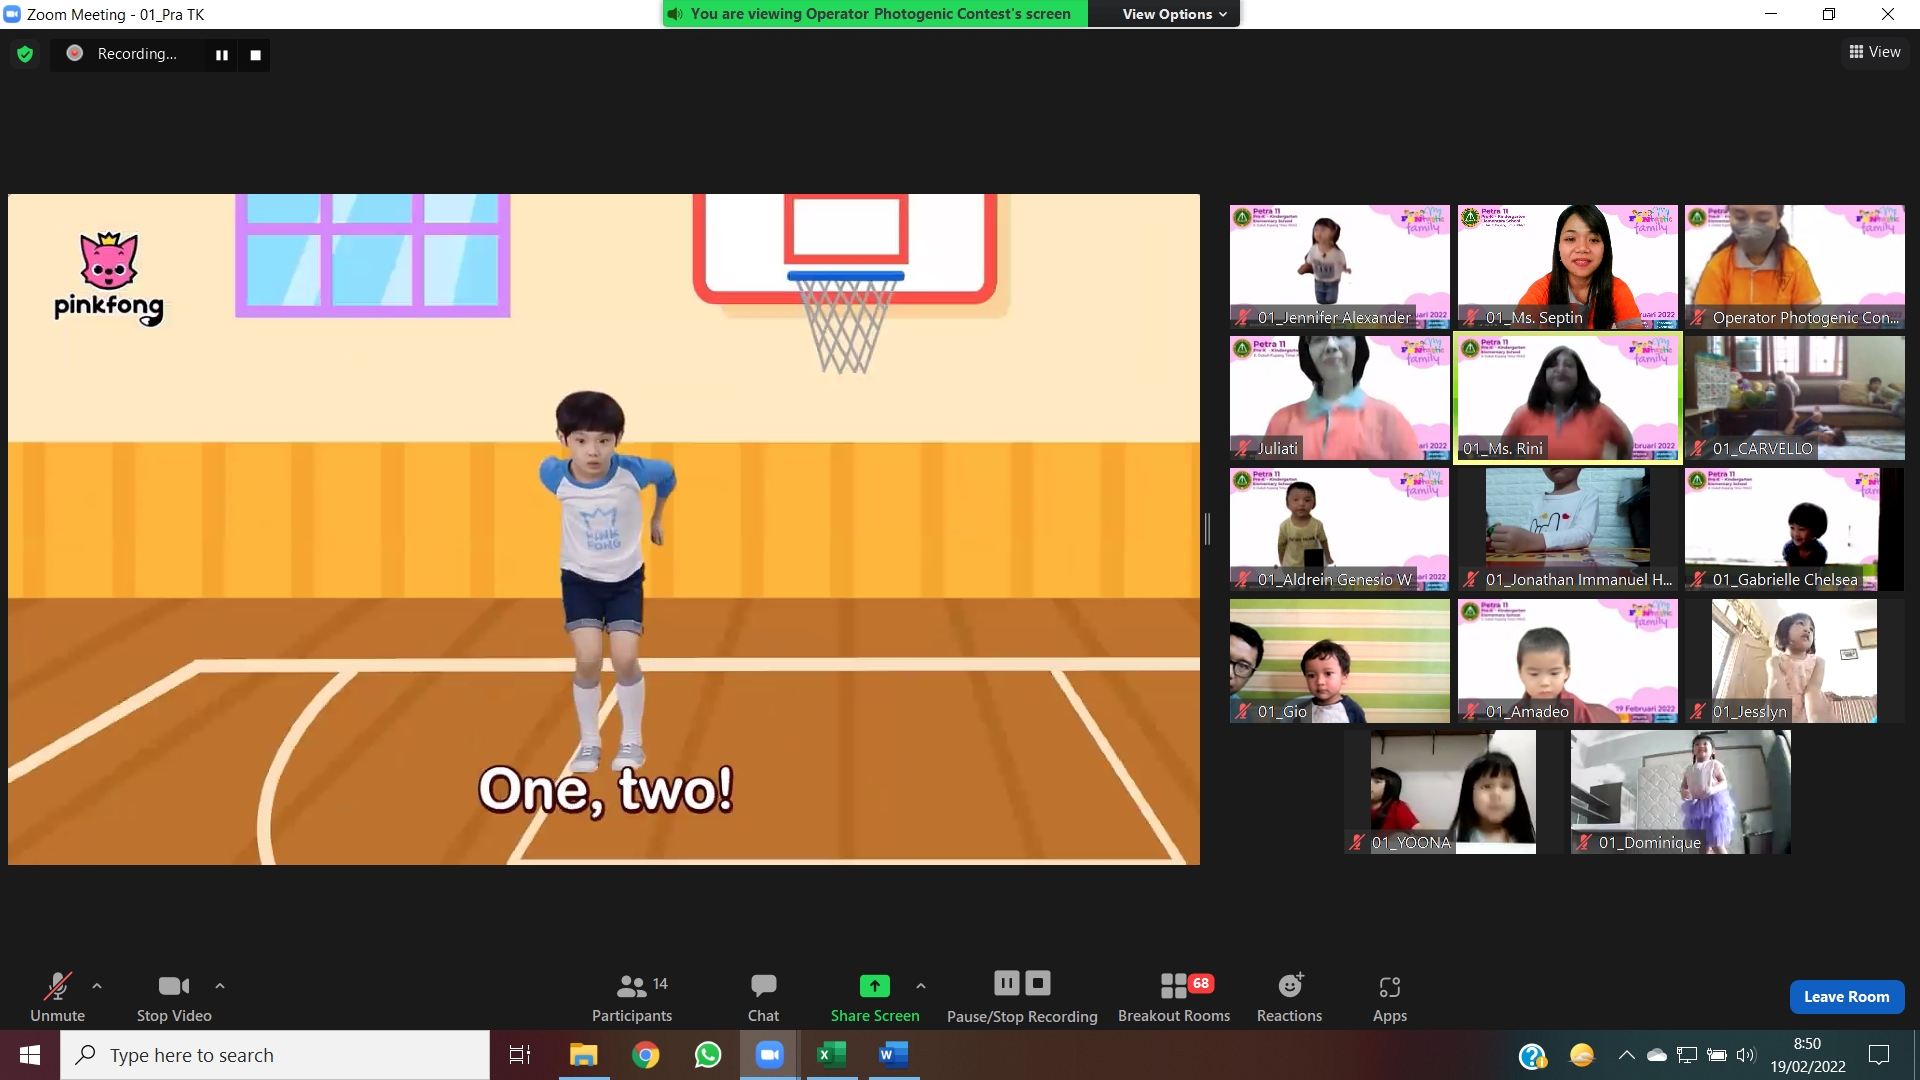
Task: Click weather icon in system tray
Action: click(x=1582, y=1055)
